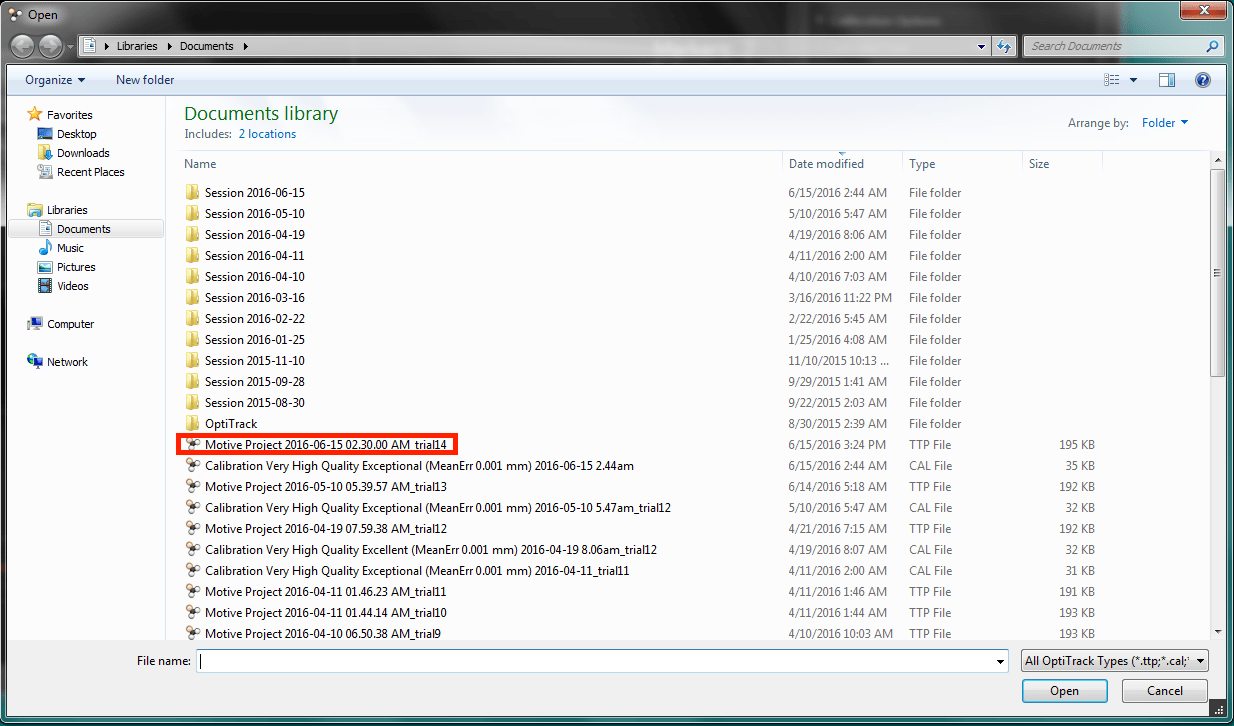Select Videos library icon
Screen dimensions: 1234x726
pyautogui.click(x=45, y=286)
